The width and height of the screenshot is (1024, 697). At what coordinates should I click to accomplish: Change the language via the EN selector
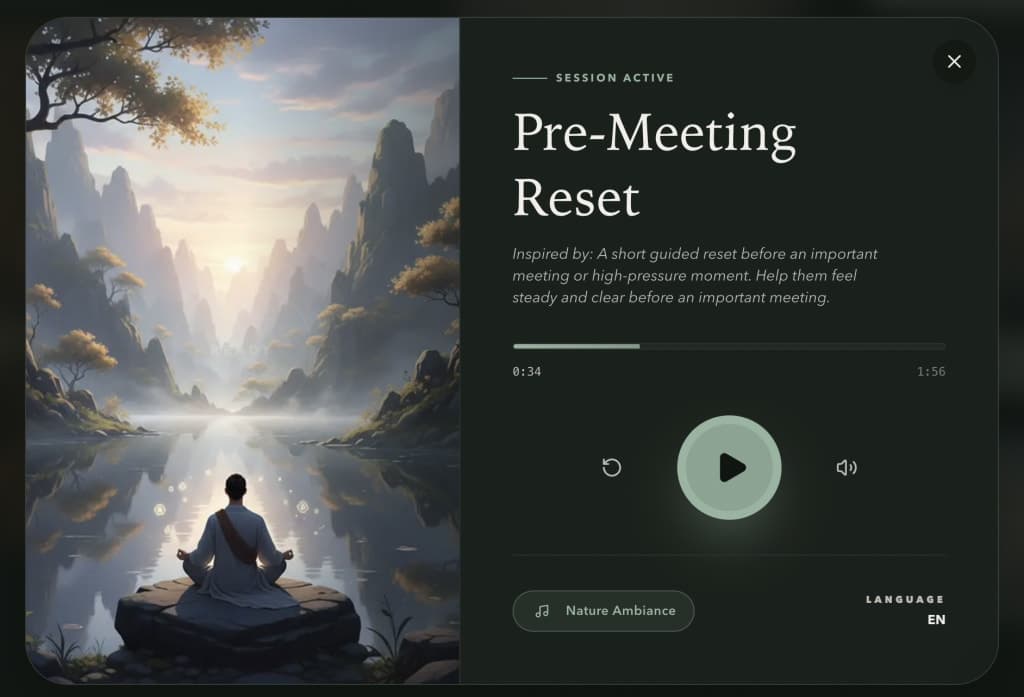(936, 620)
